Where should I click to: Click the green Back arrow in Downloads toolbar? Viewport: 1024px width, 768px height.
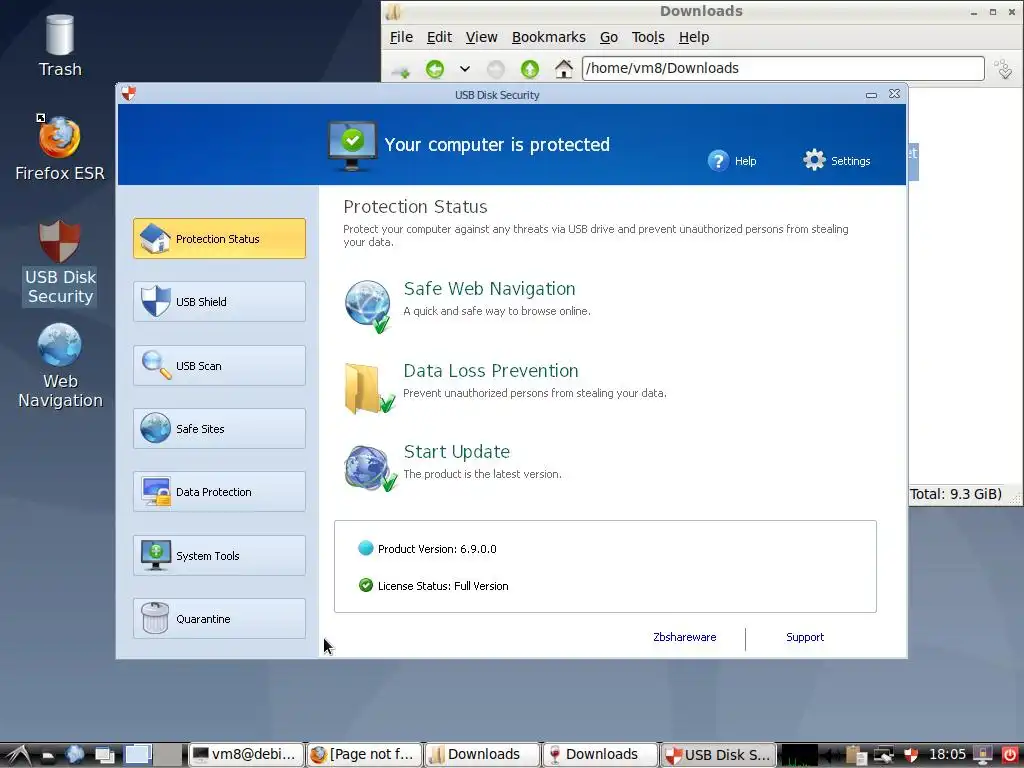(x=434, y=69)
